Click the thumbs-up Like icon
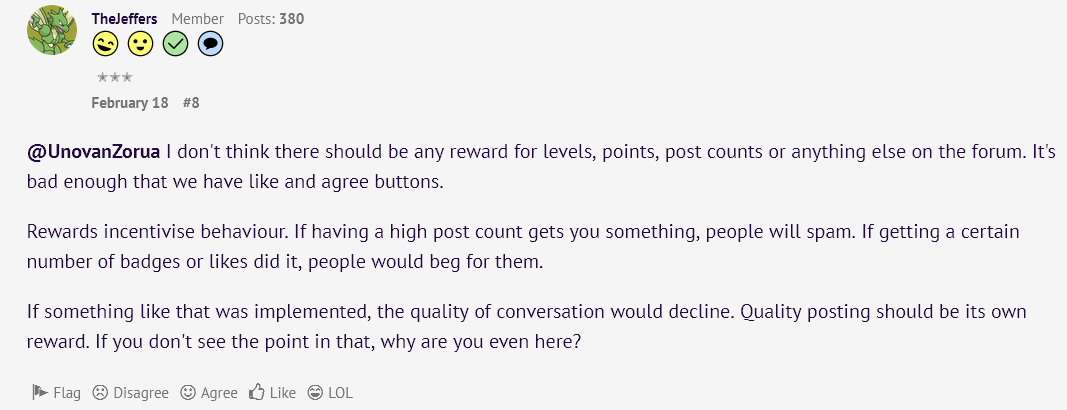 click(257, 392)
